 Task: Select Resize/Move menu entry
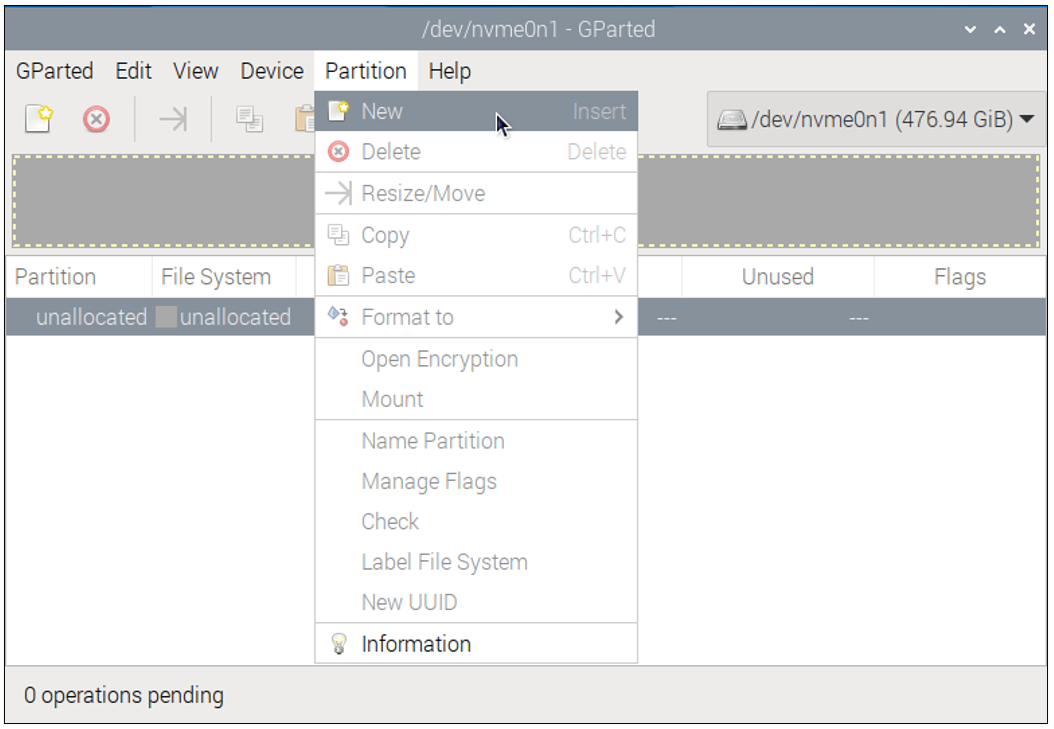click(476, 194)
